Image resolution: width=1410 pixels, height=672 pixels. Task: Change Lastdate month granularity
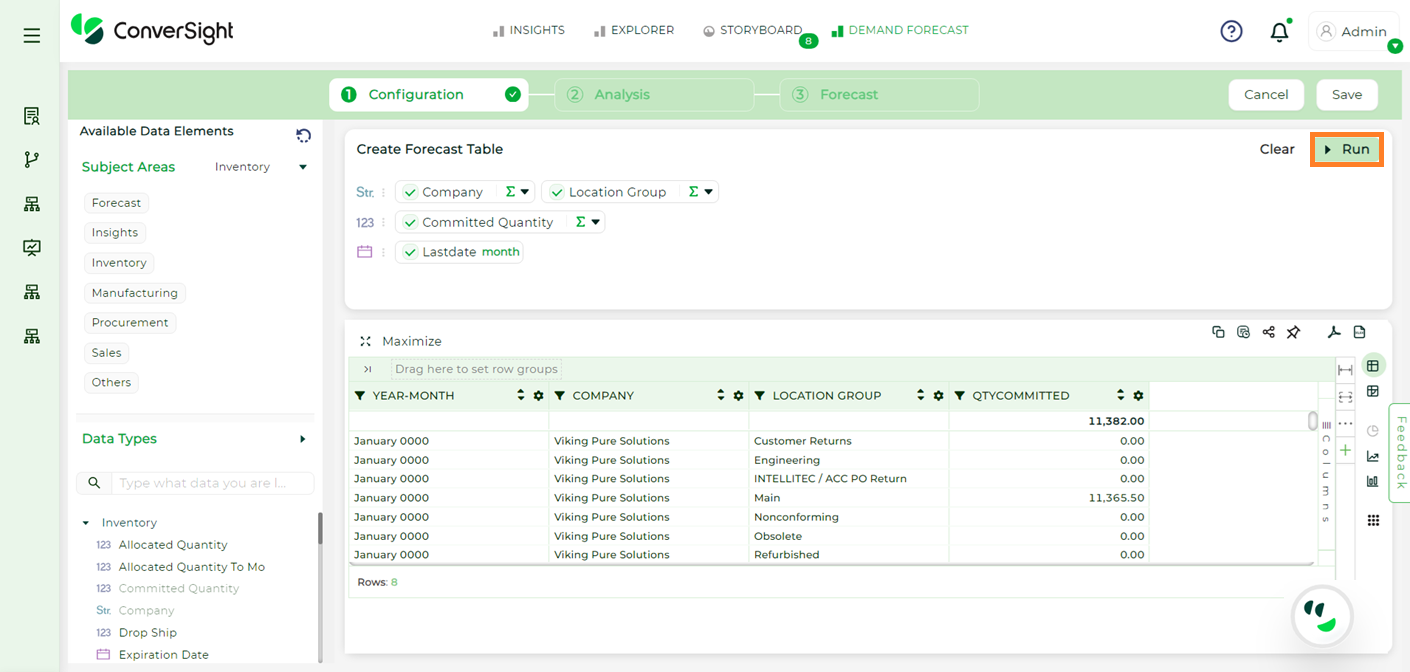point(501,252)
